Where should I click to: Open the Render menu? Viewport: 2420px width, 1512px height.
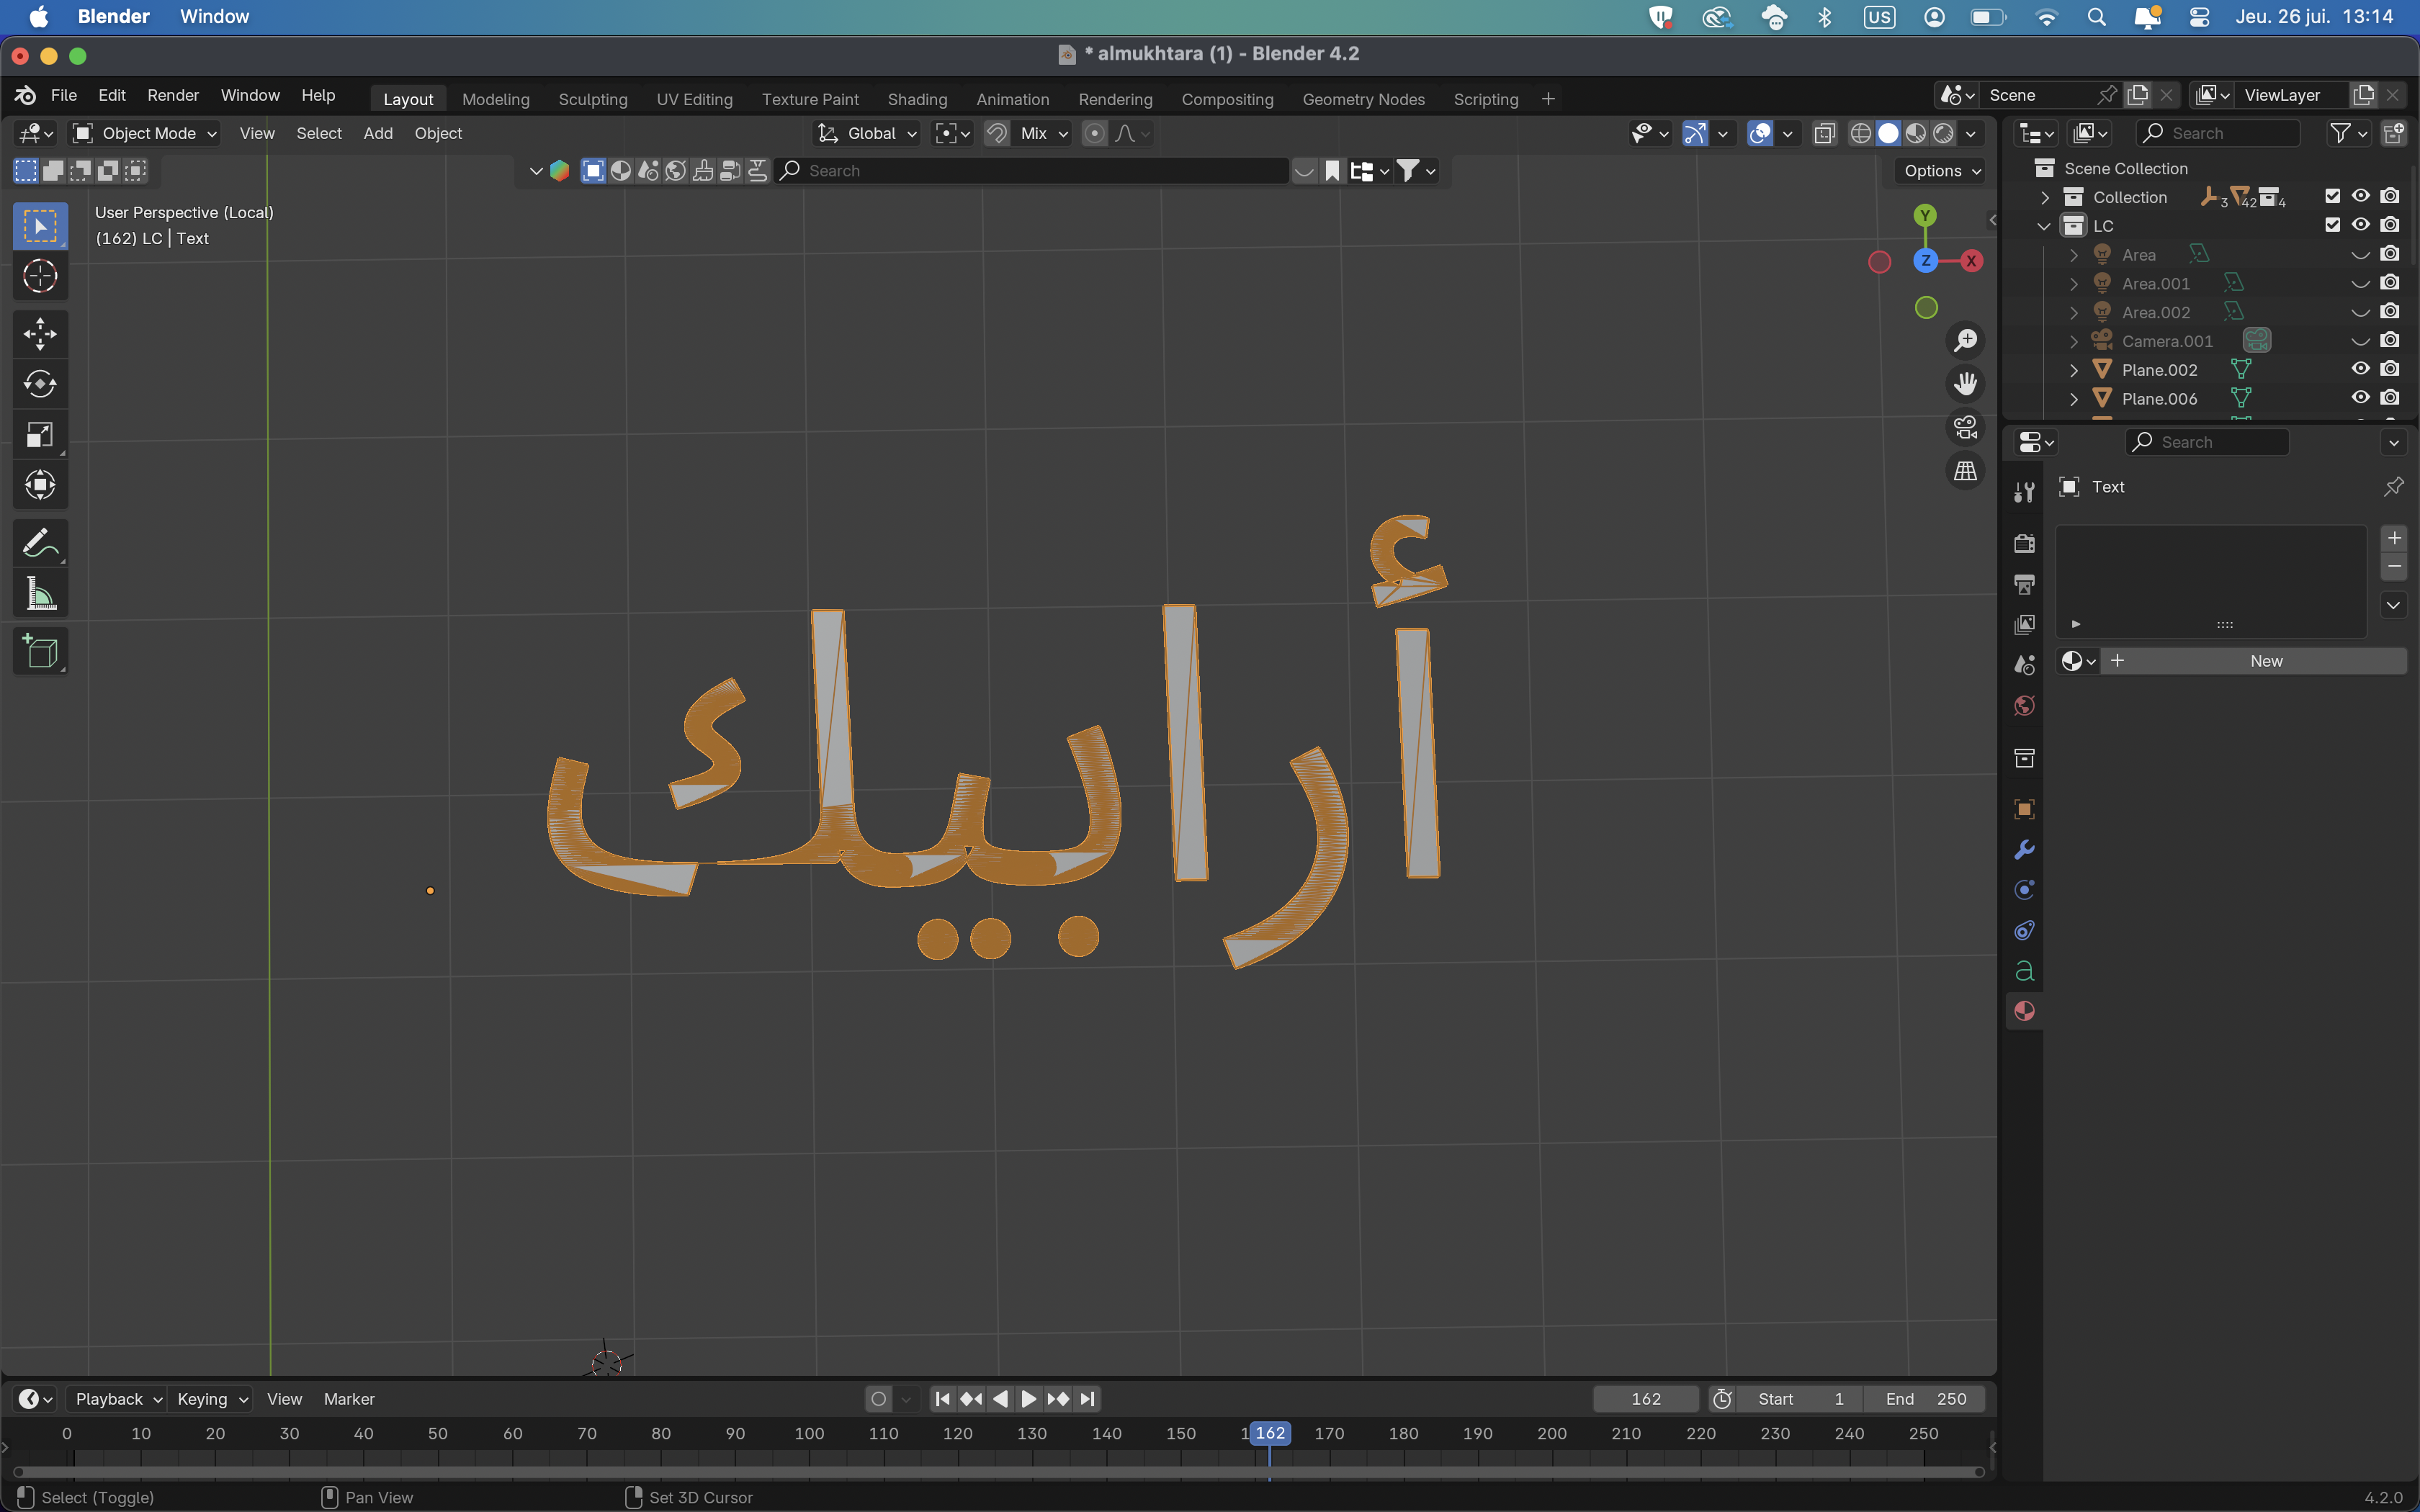click(x=173, y=95)
